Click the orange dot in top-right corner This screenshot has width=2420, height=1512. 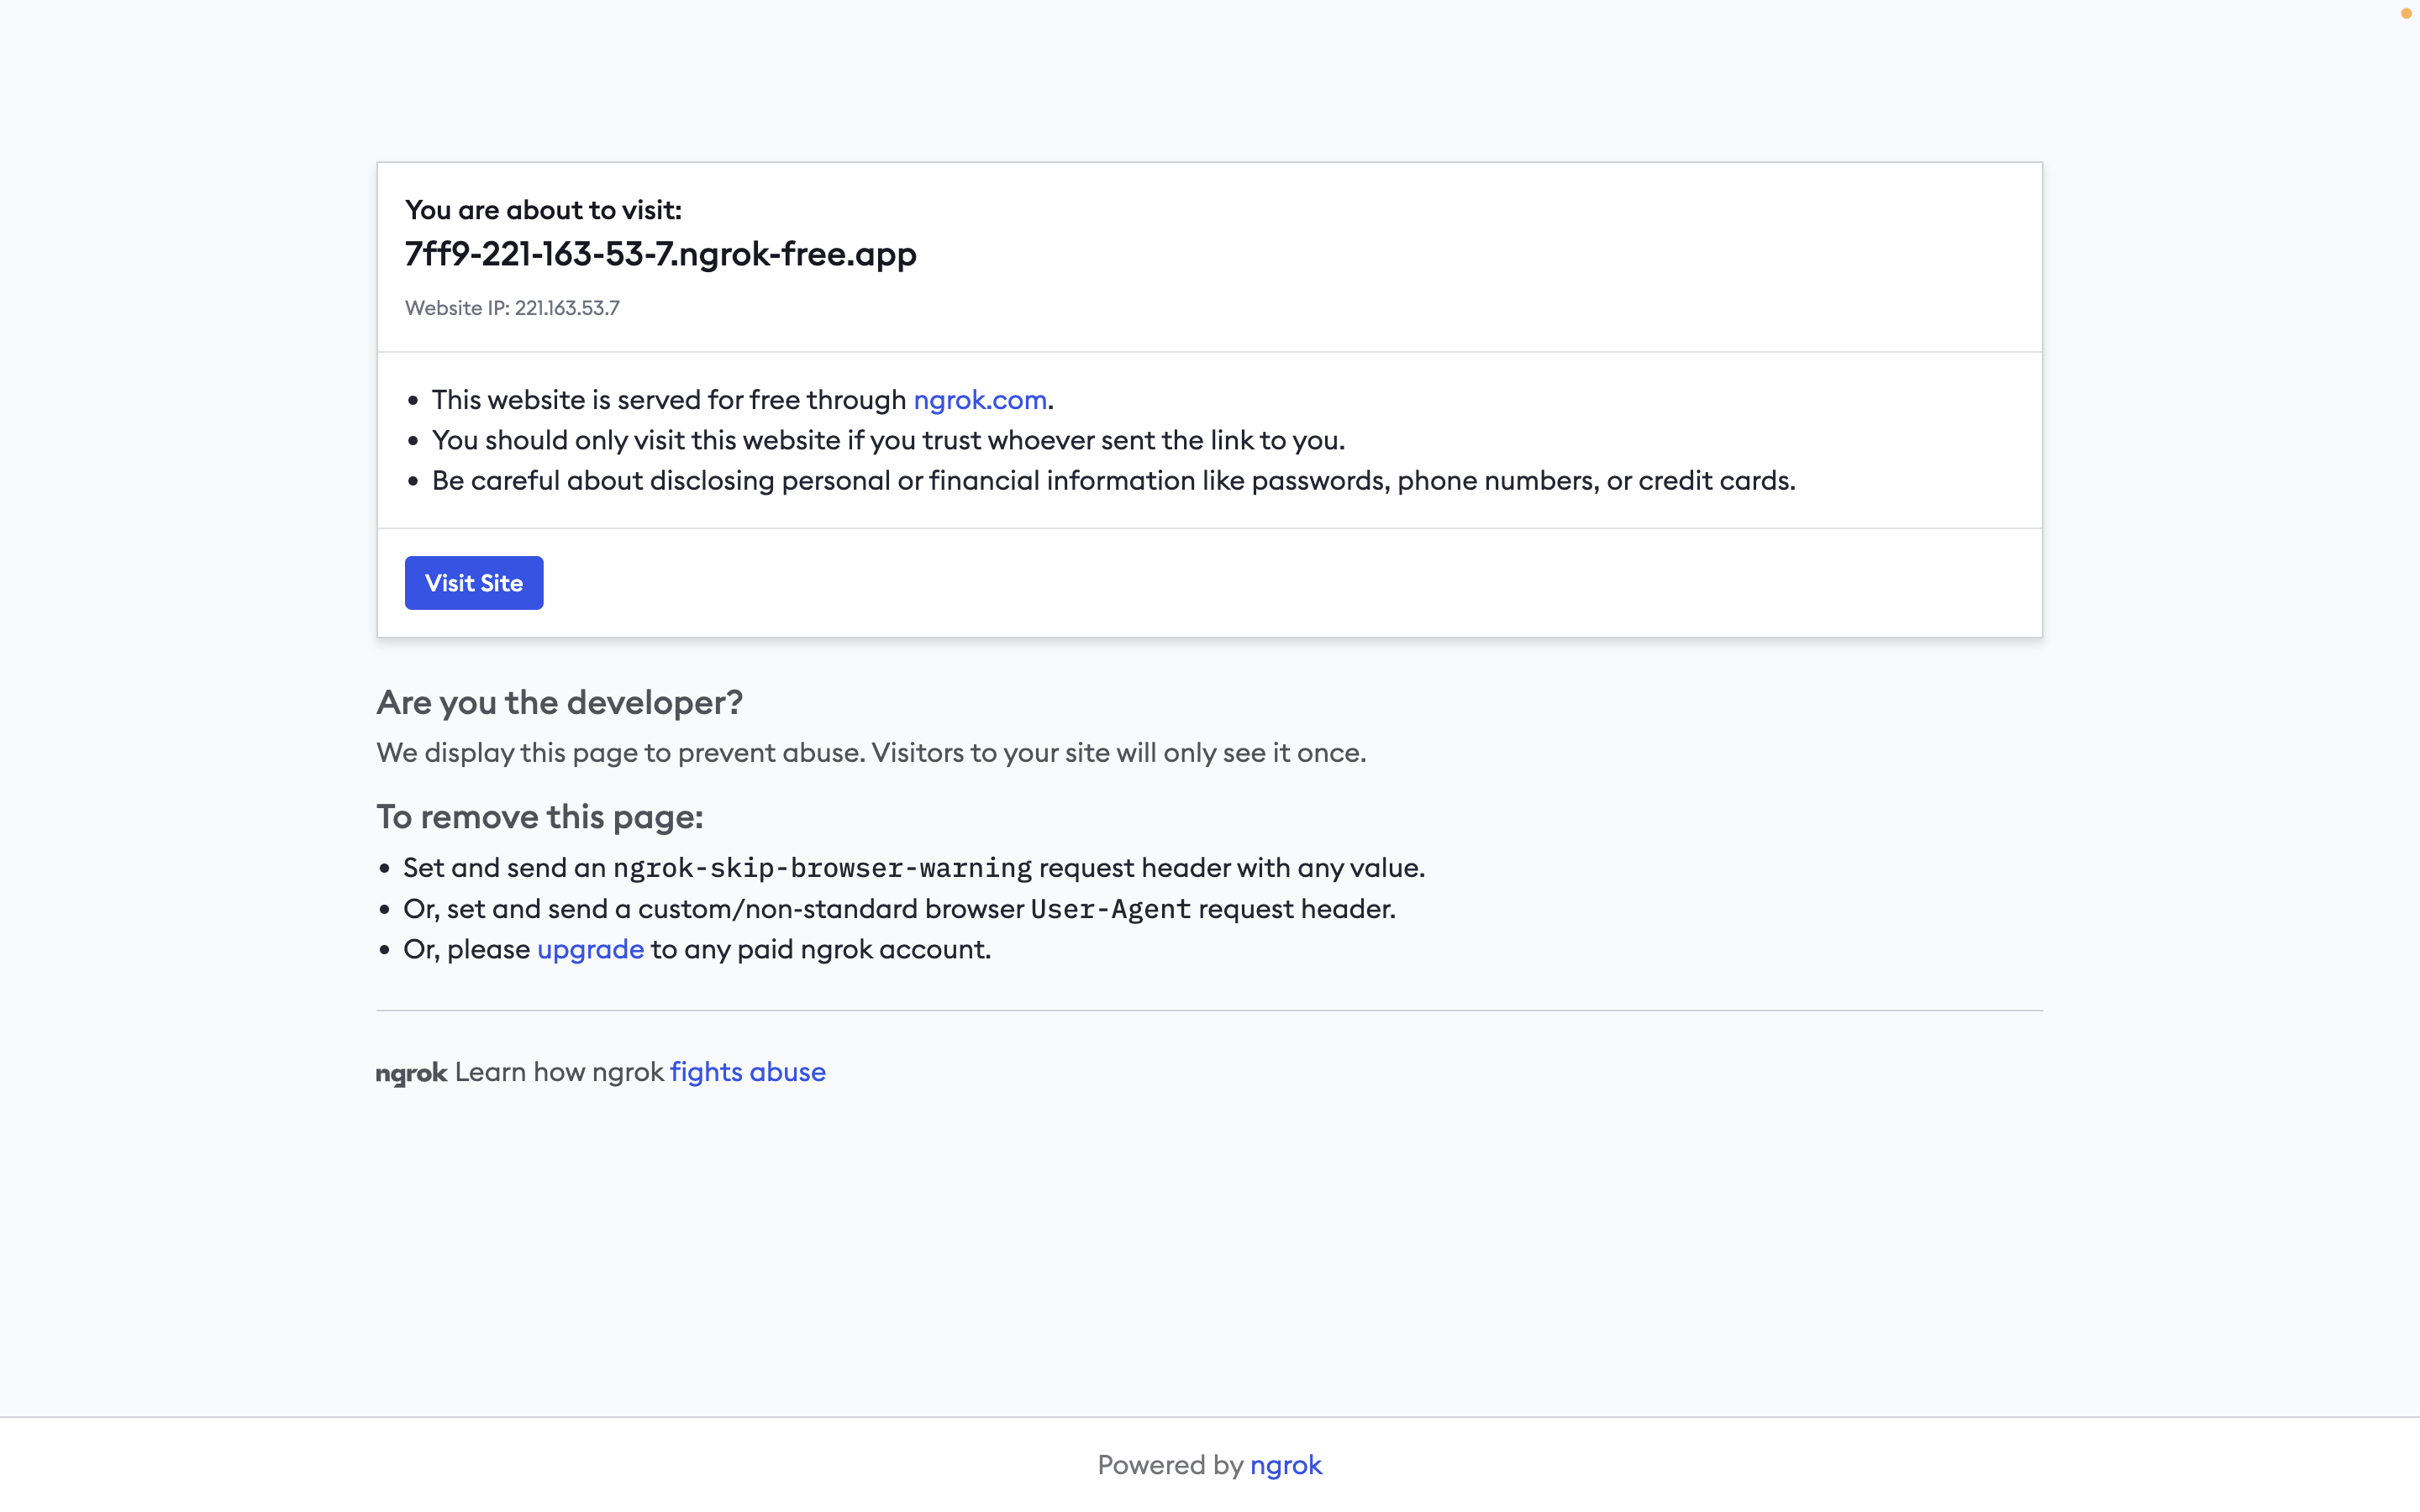pos(2405,14)
